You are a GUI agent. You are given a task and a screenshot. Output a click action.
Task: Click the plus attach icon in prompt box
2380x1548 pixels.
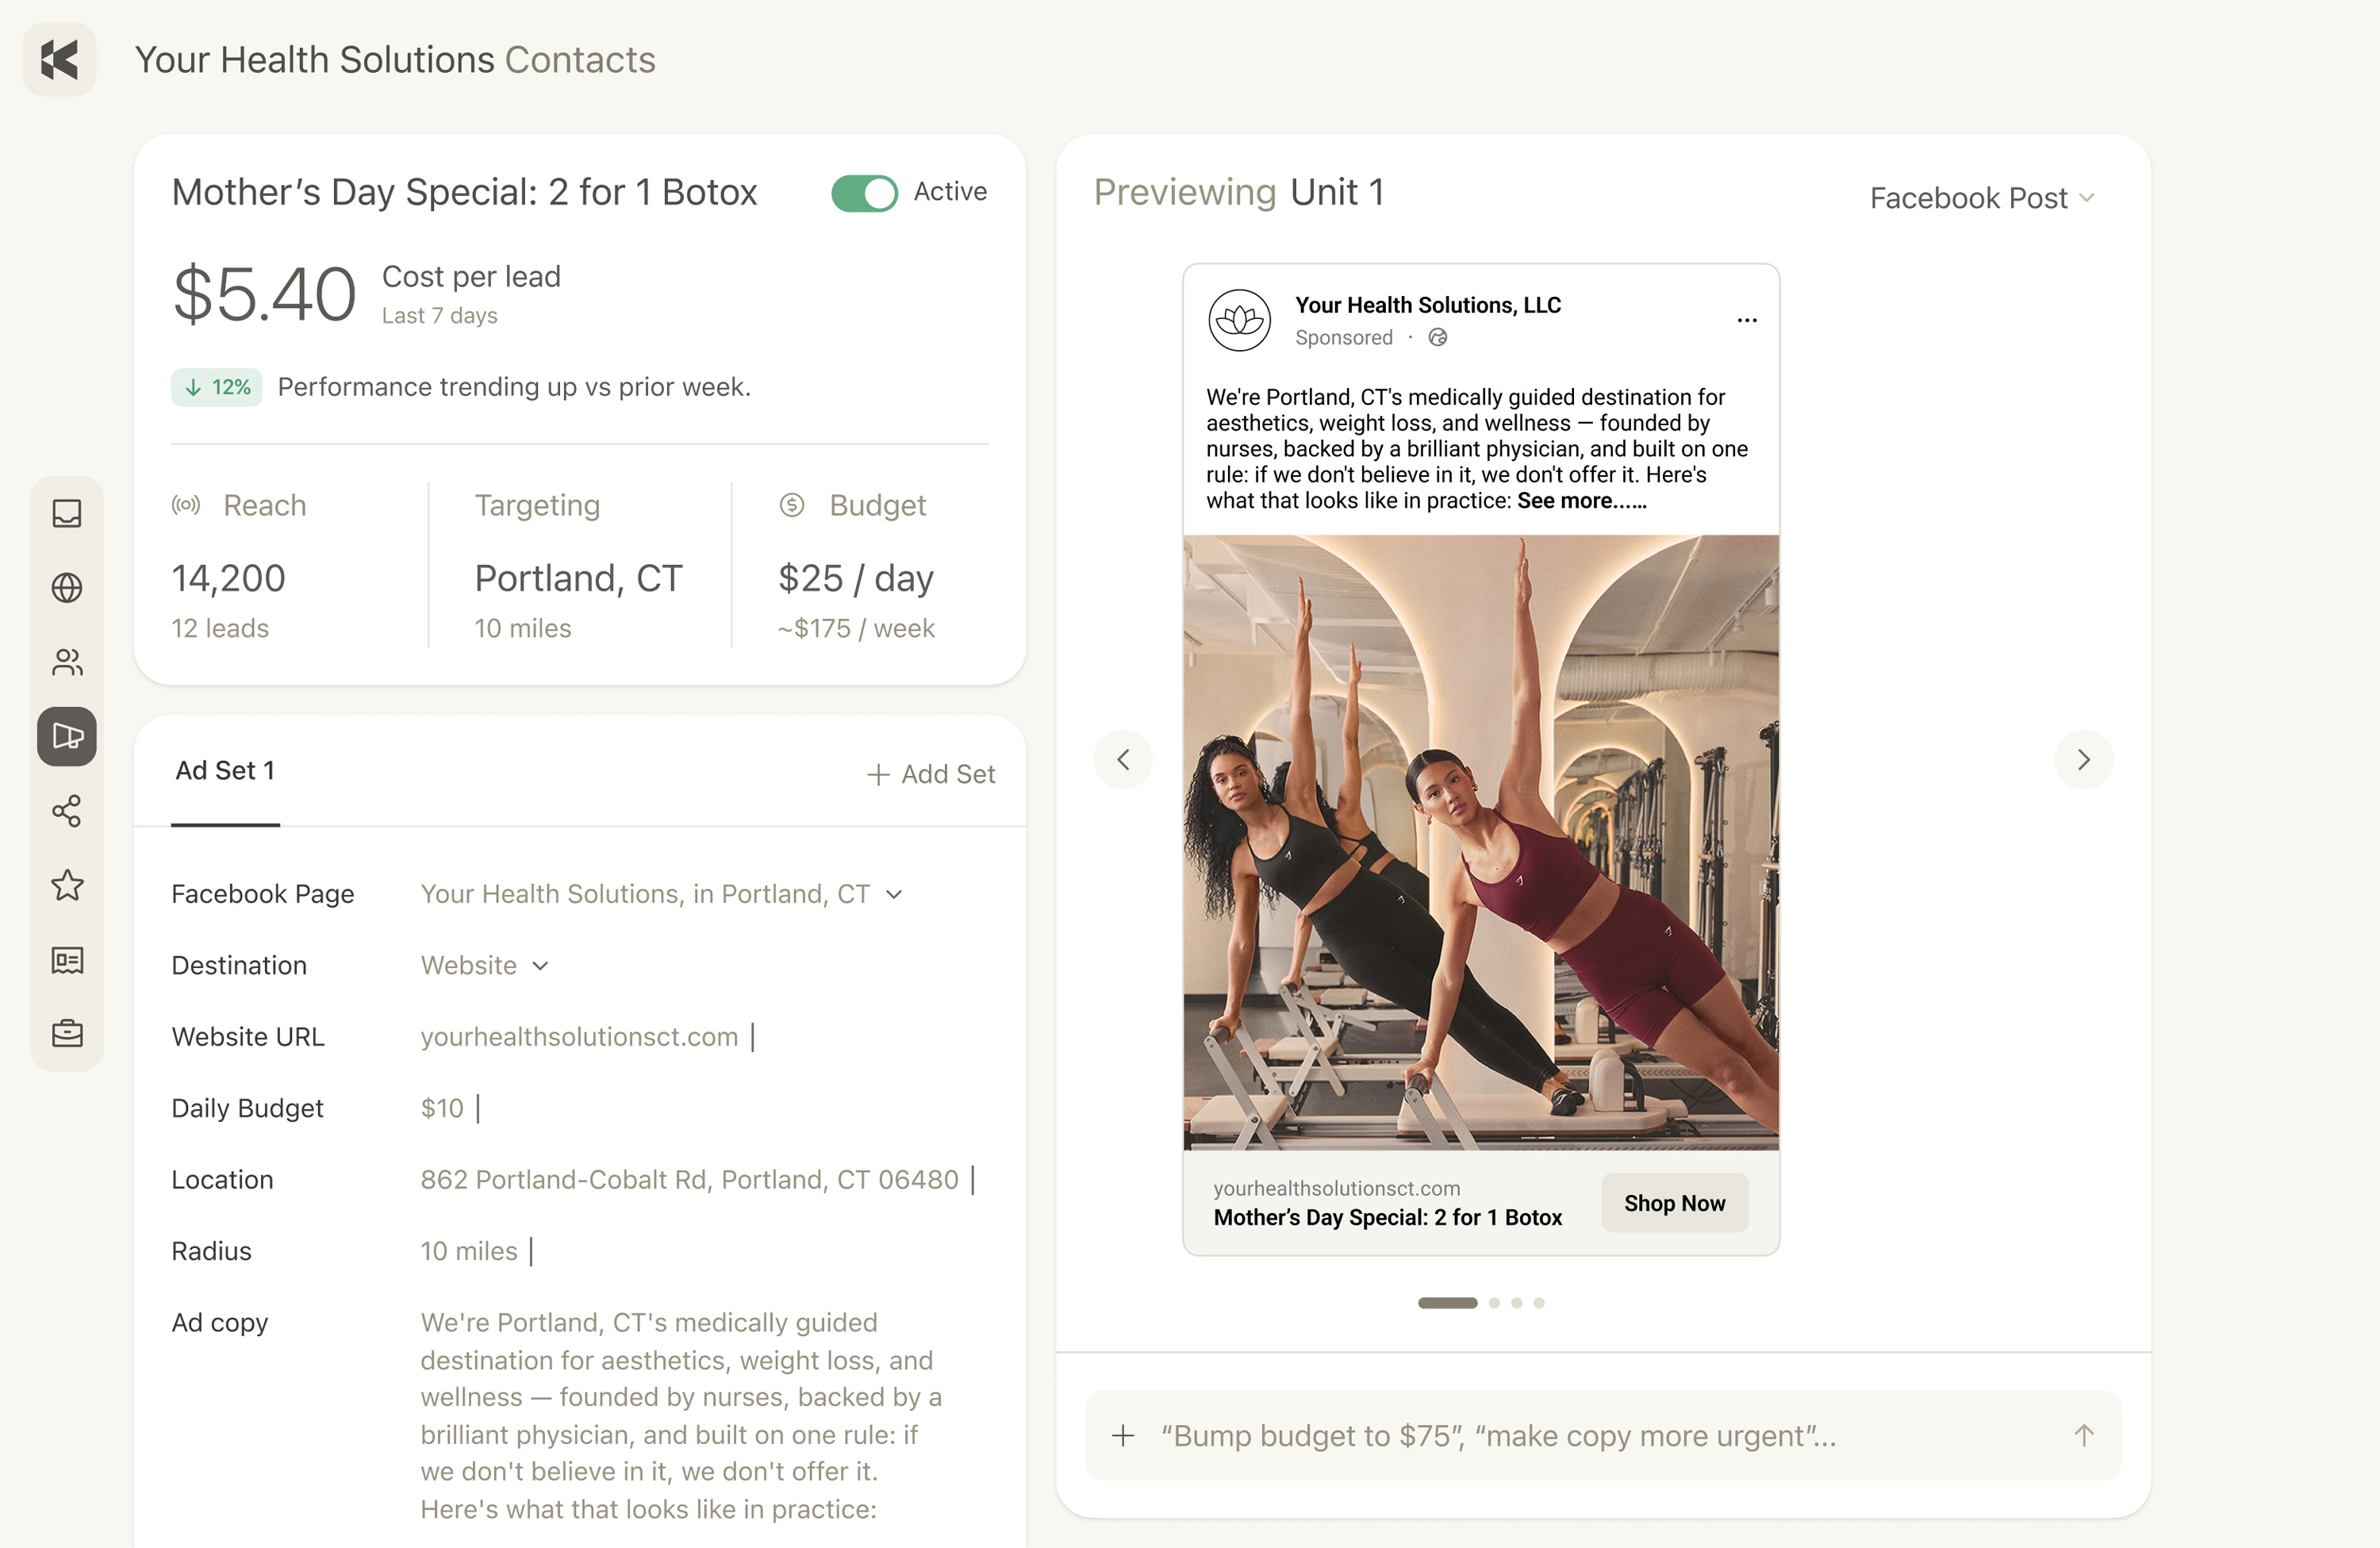coord(1123,1436)
